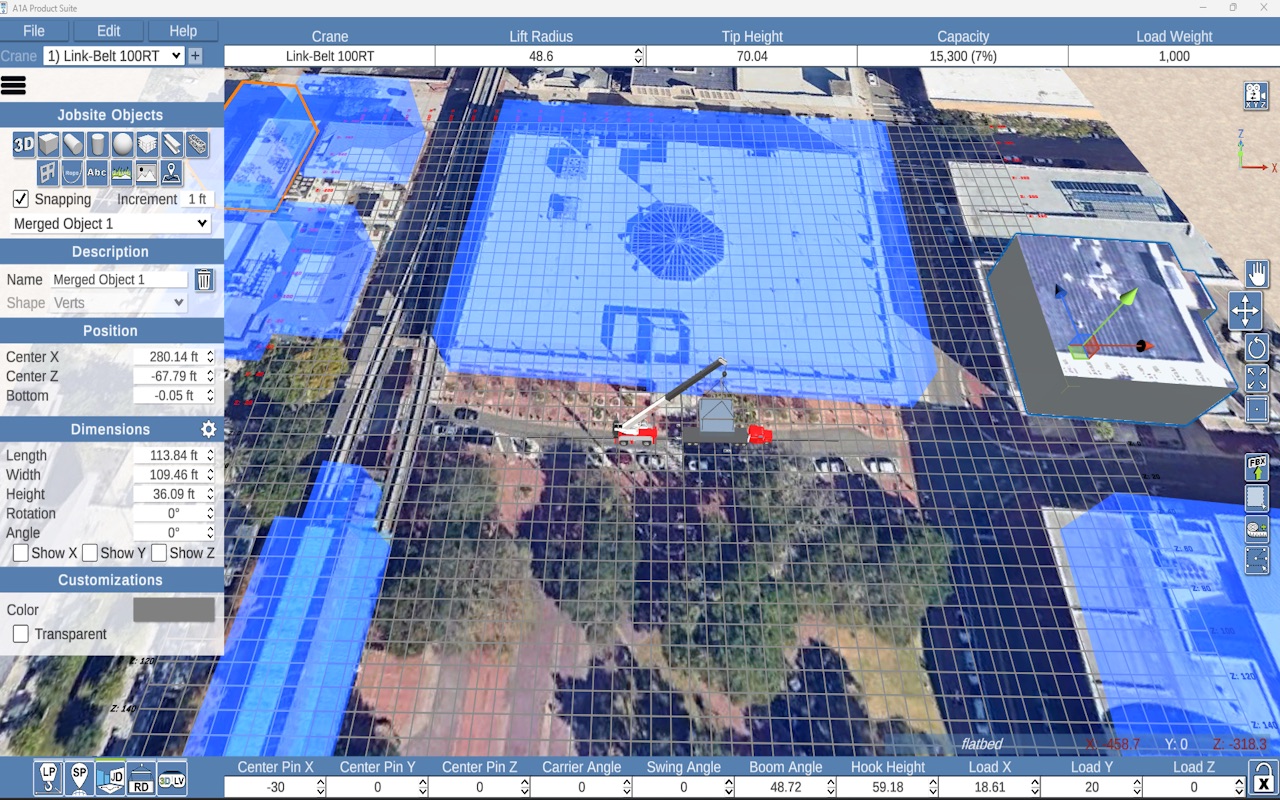The width and height of the screenshot is (1280, 800).
Task: Add a sphere object
Action: click(122, 145)
